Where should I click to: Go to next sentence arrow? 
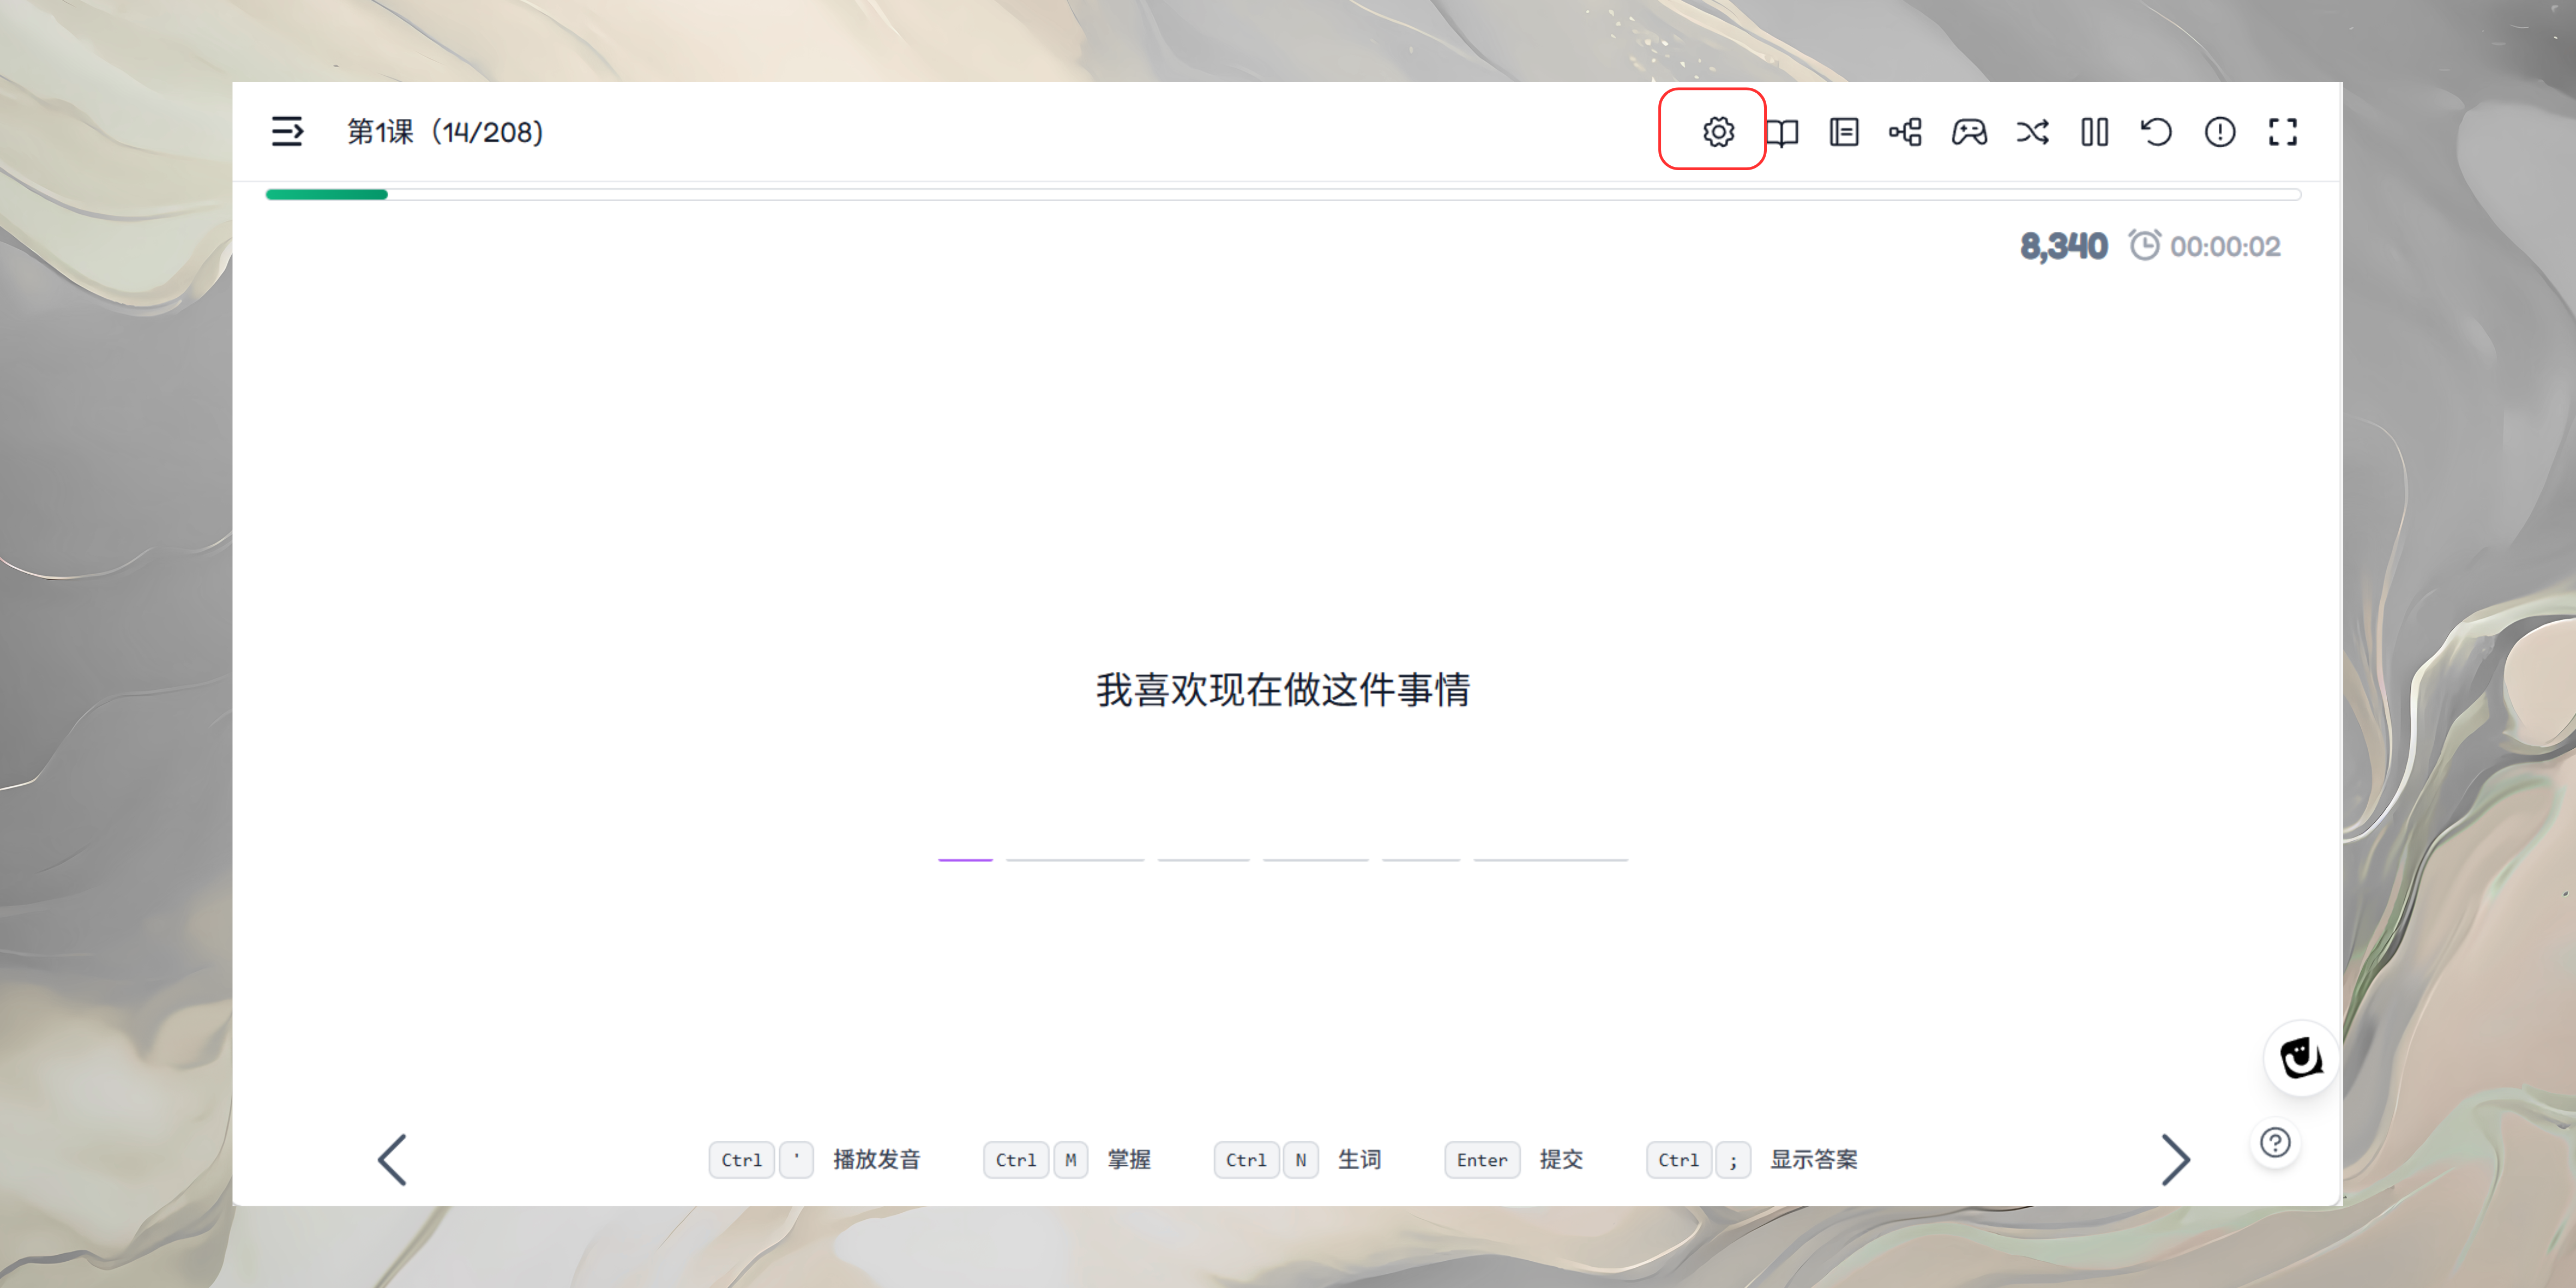[2175, 1159]
